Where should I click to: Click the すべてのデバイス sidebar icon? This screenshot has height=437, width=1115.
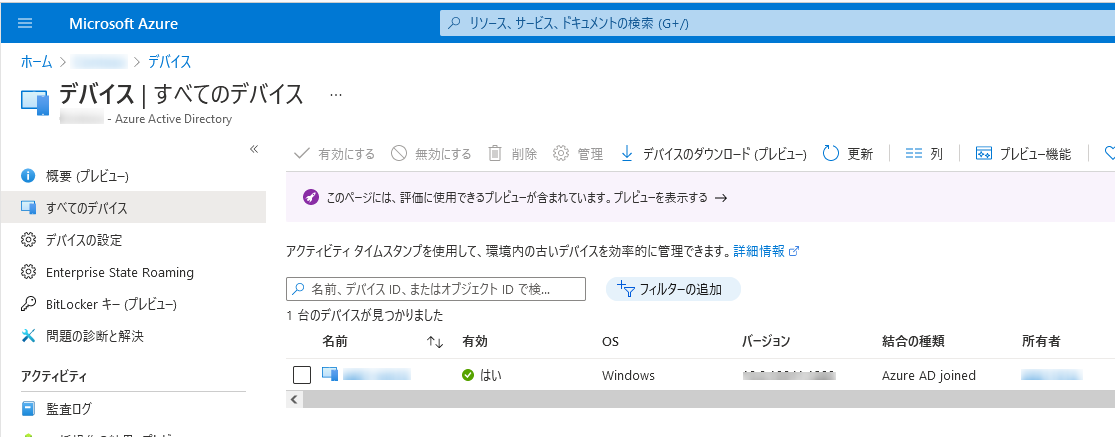[x=28, y=207]
